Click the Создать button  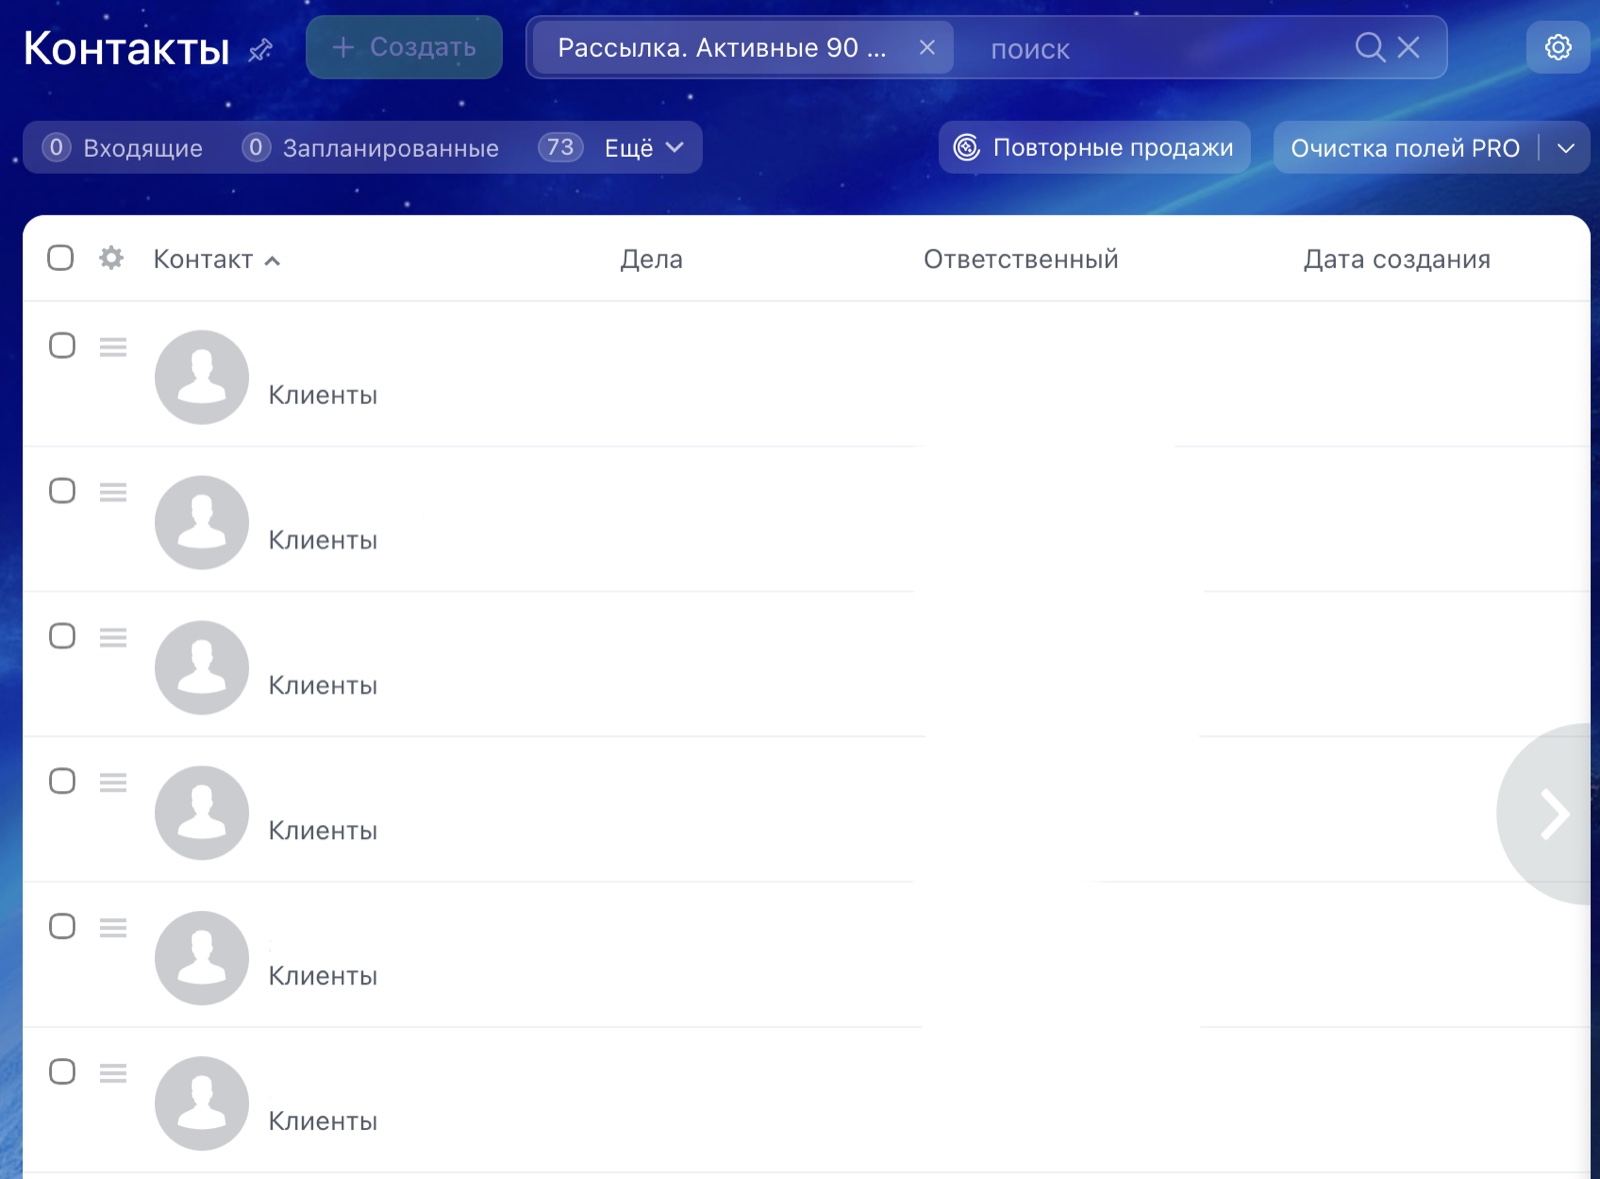click(x=404, y=47)
